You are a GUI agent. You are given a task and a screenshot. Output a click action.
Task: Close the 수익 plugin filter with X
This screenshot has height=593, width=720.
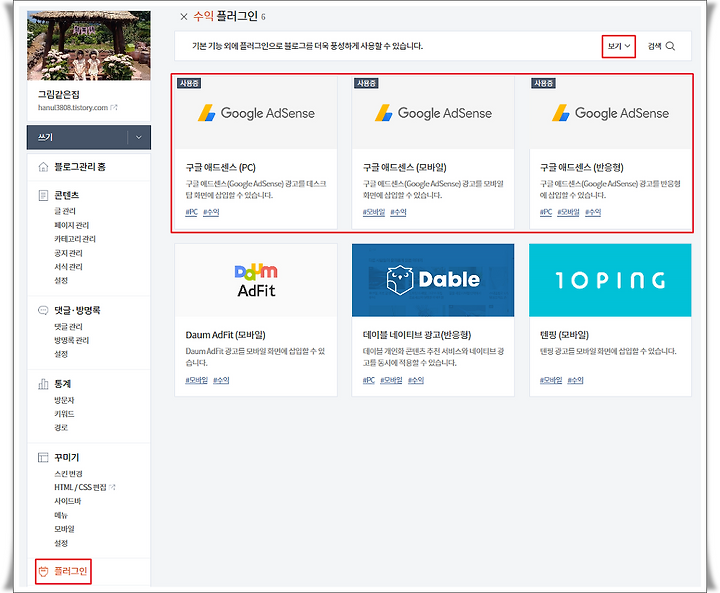184,17
